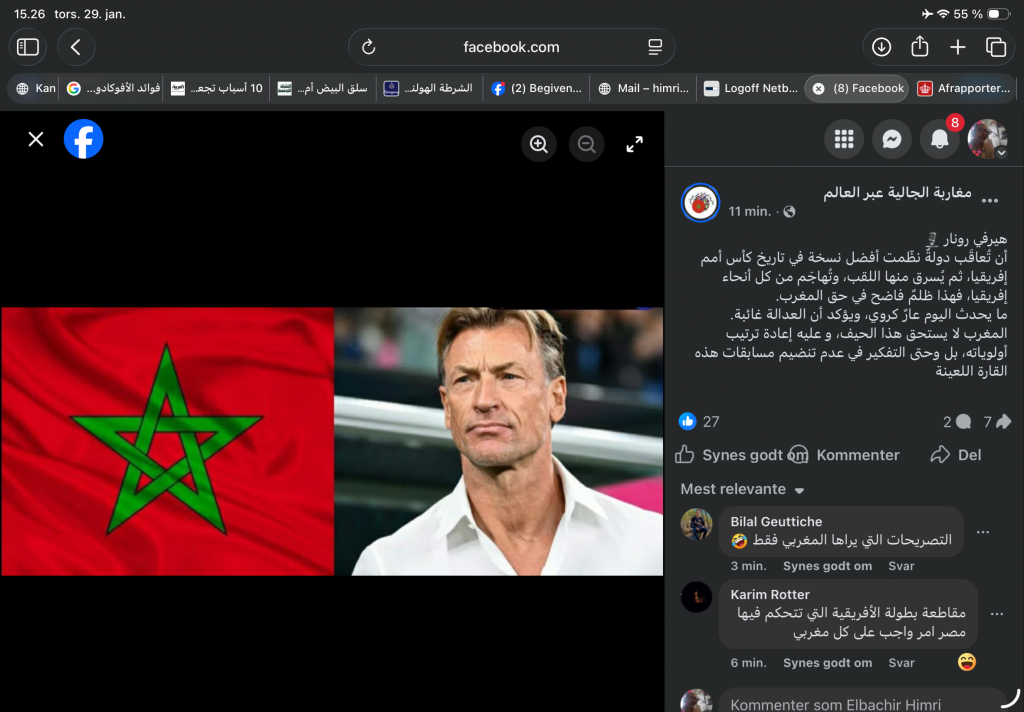Open the notifications bell
This screenshot has width=1024, height=712.
[x=939, y=140]
